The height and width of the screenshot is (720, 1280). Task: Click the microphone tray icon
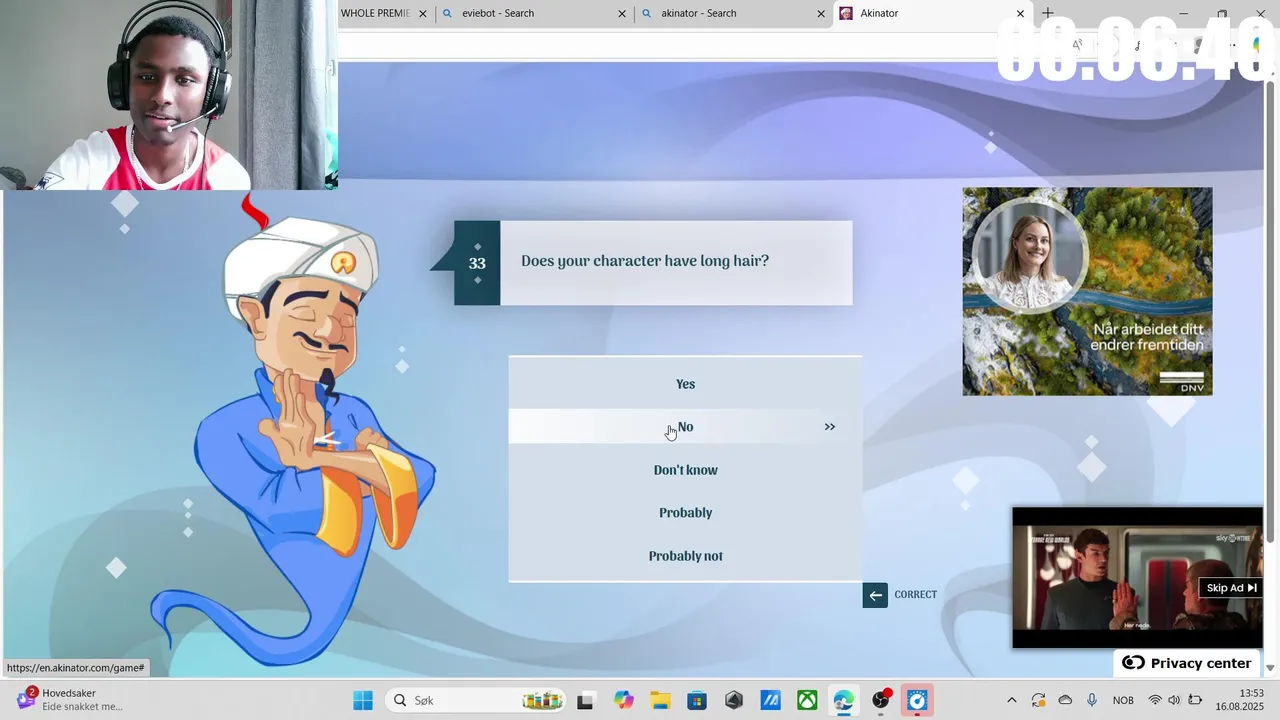click(x=1092, y=700)
